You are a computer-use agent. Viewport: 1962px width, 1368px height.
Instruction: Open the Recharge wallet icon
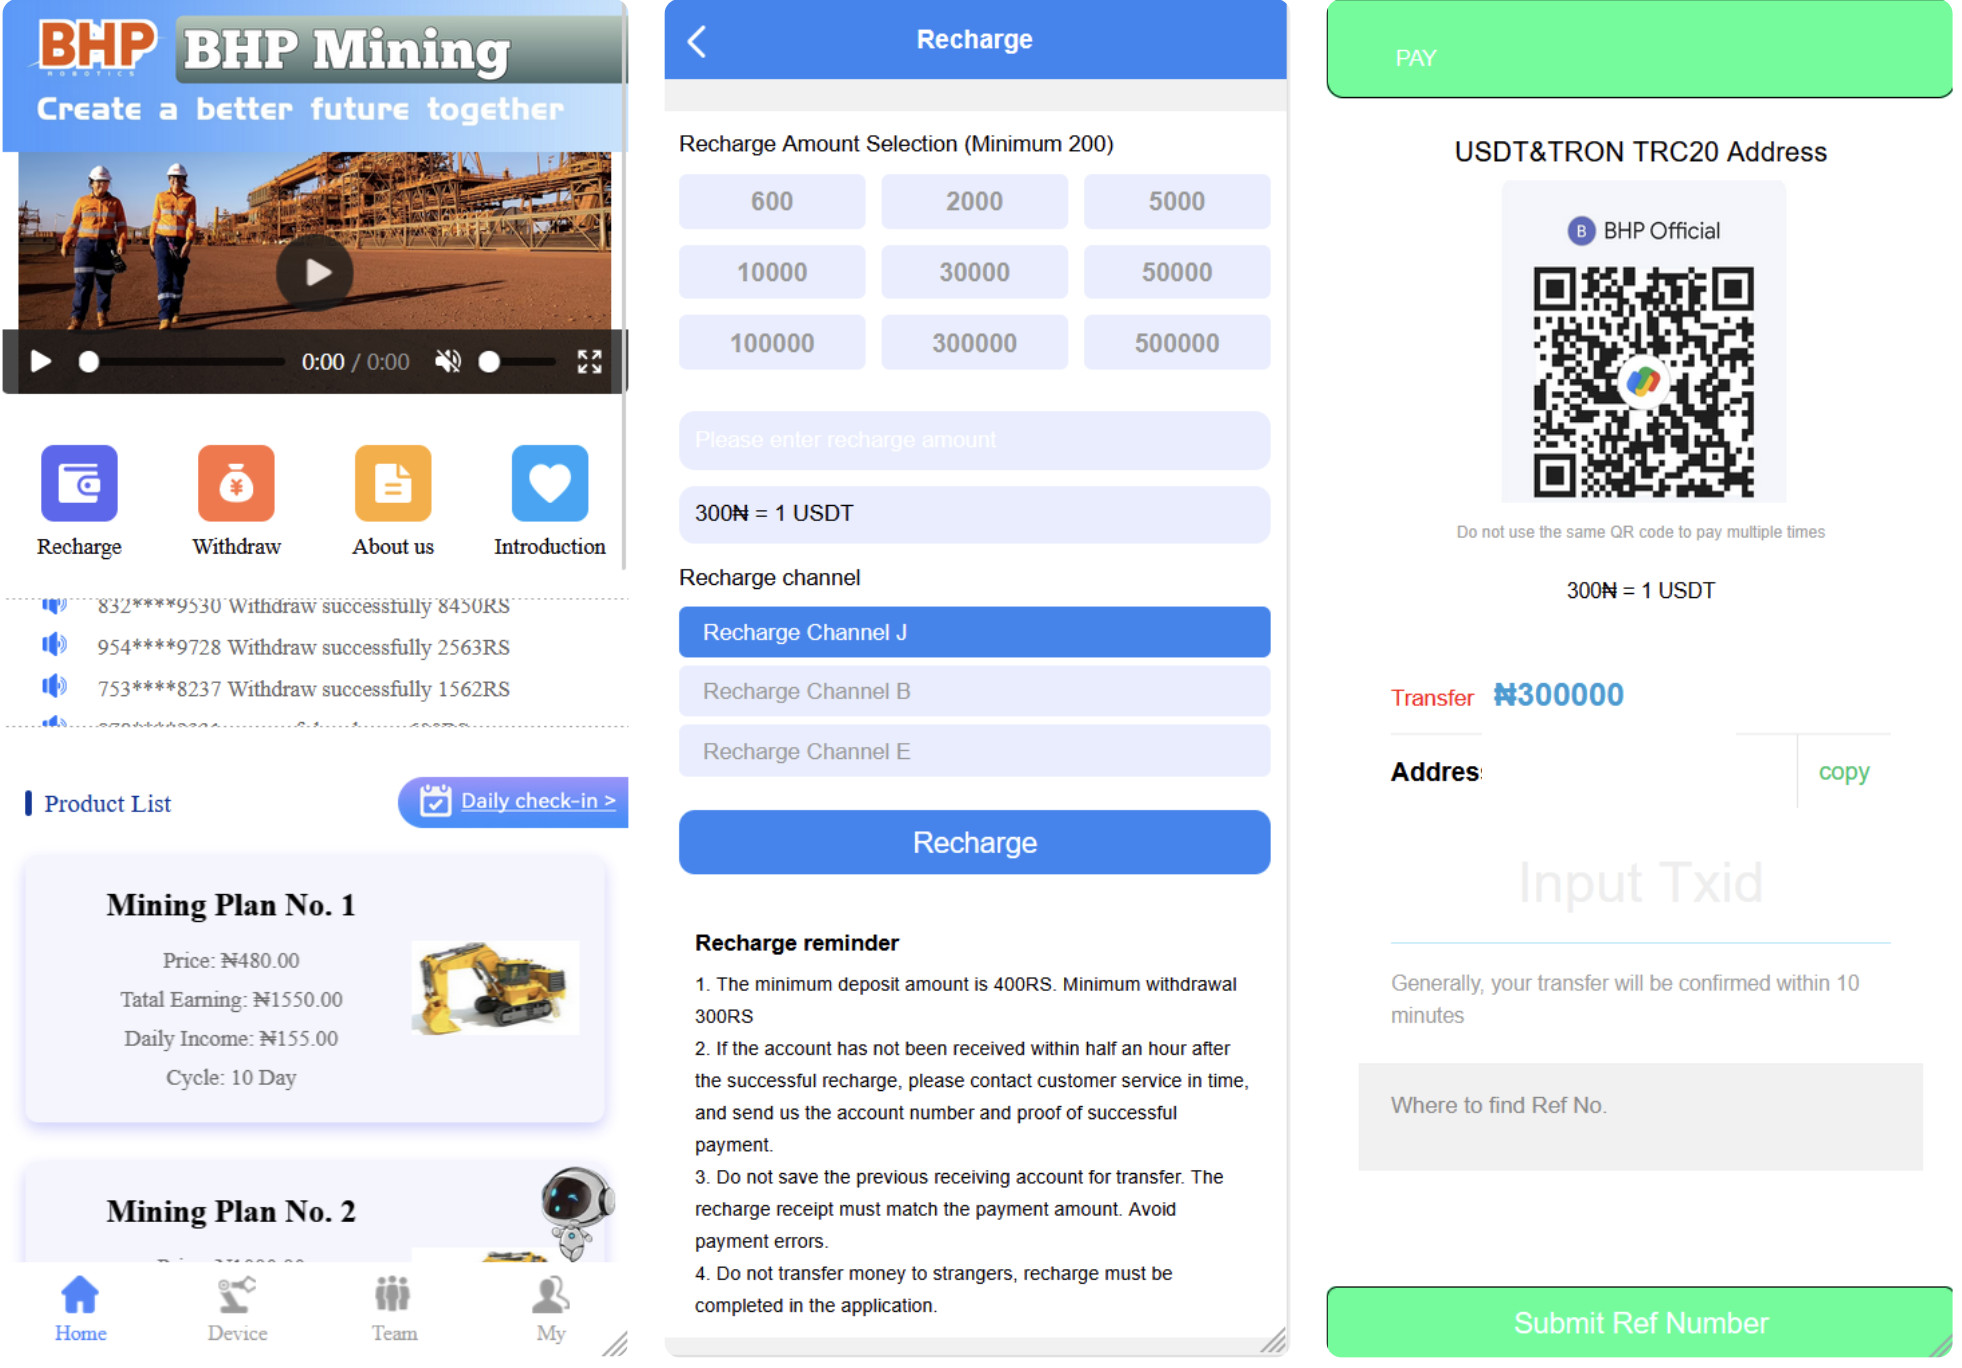pos(79,483)
